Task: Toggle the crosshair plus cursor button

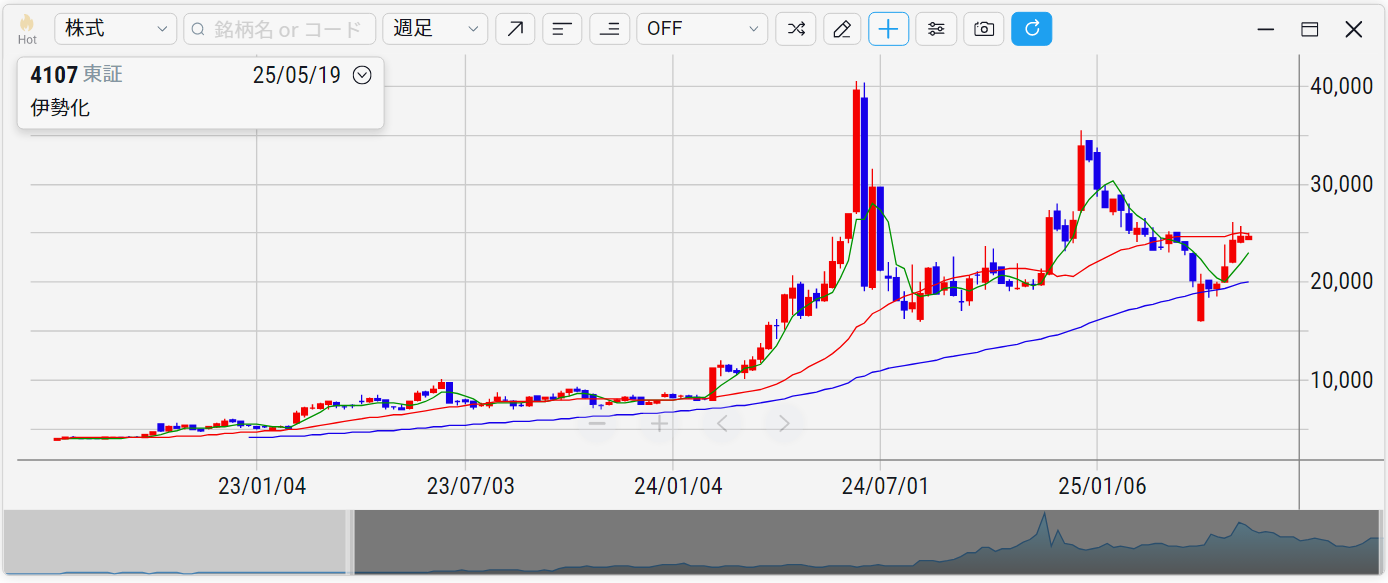Action: click(x=888, y=29)
